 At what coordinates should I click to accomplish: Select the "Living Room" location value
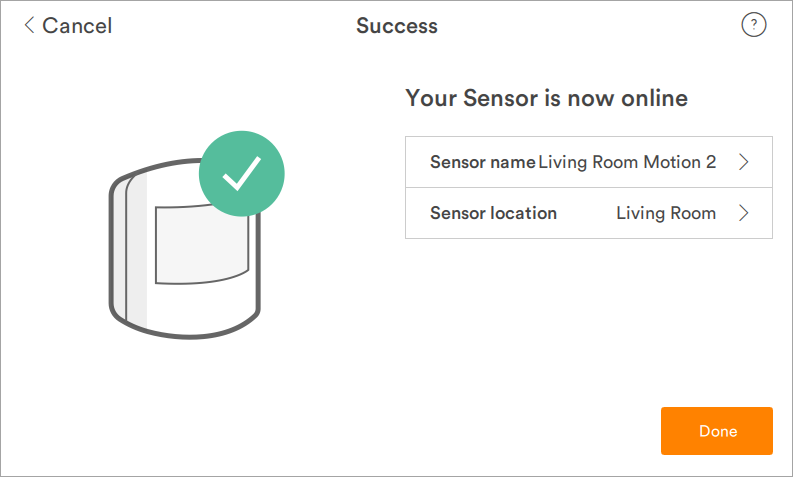(666, 213)
